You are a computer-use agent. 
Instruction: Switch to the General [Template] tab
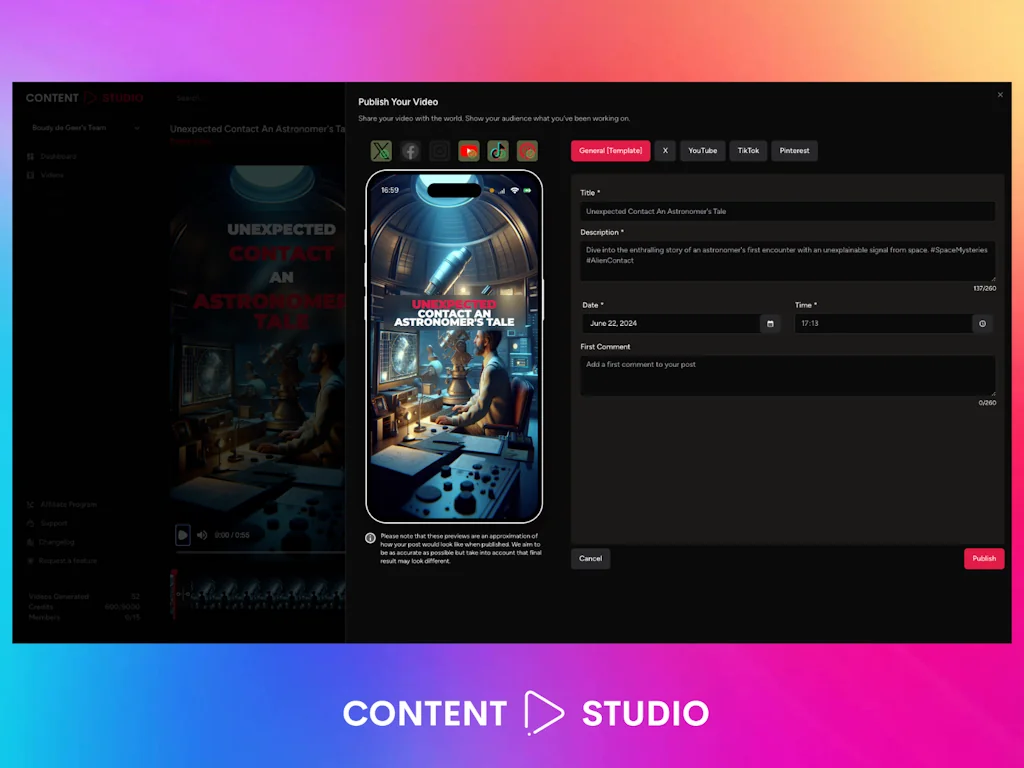(610, 150)
